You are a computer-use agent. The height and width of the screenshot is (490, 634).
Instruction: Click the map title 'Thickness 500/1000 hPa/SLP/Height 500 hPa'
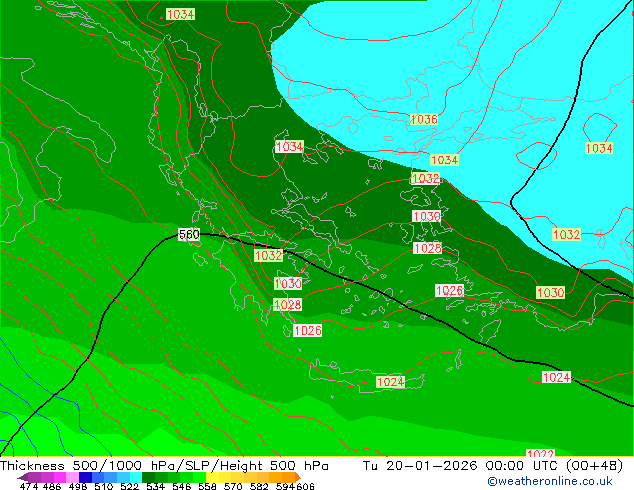(x=164, y=465)
